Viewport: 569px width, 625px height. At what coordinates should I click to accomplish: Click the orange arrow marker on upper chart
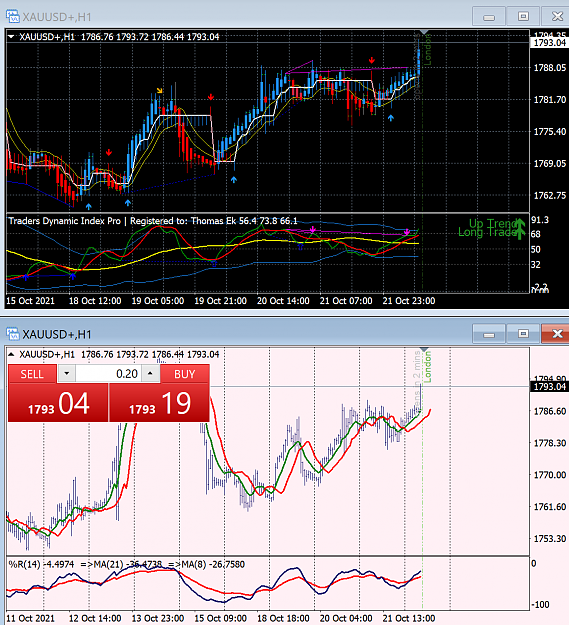pos(159,91)
